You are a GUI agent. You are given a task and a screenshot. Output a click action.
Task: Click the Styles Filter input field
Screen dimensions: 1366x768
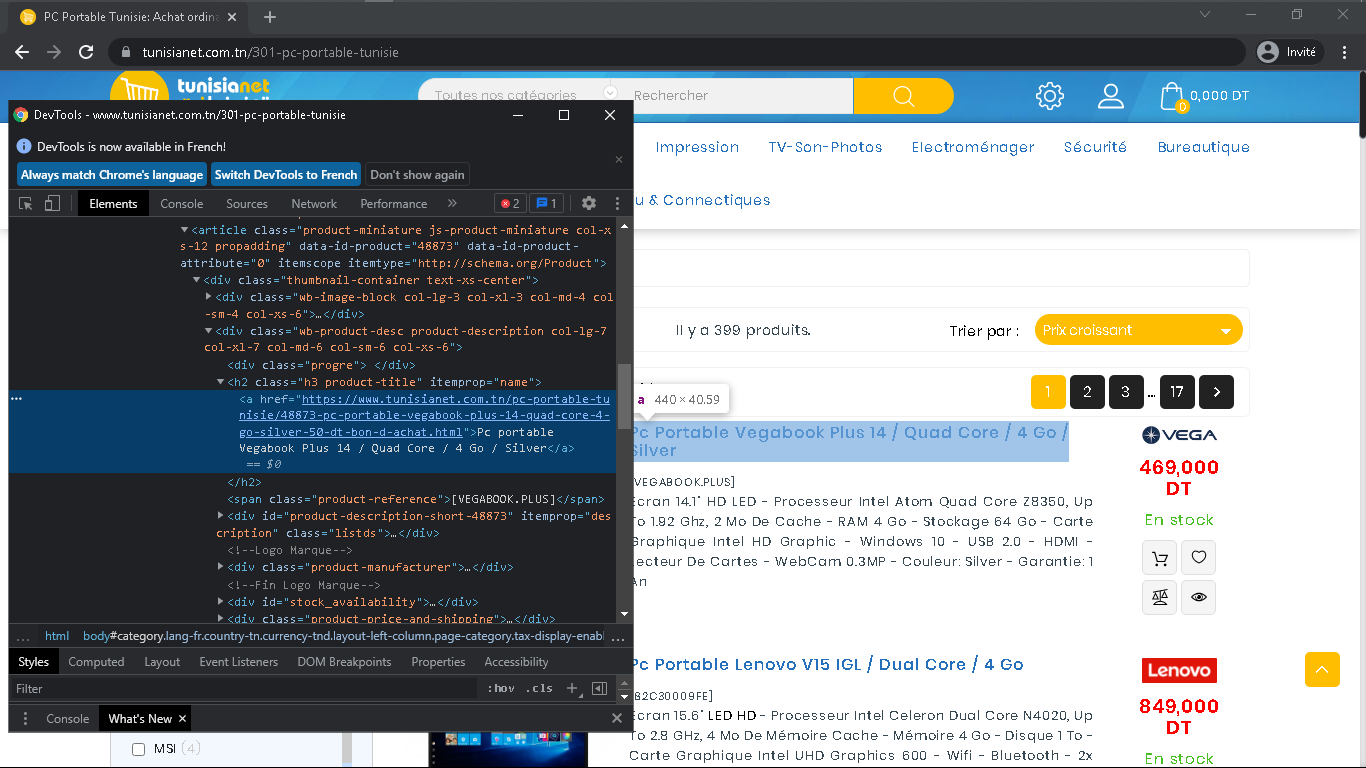245,688
